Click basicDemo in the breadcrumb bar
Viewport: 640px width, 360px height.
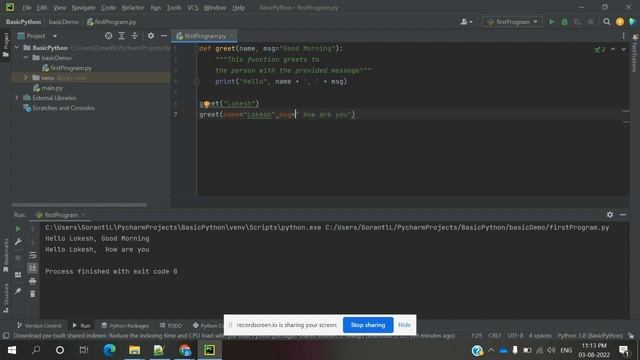(64, 22)
